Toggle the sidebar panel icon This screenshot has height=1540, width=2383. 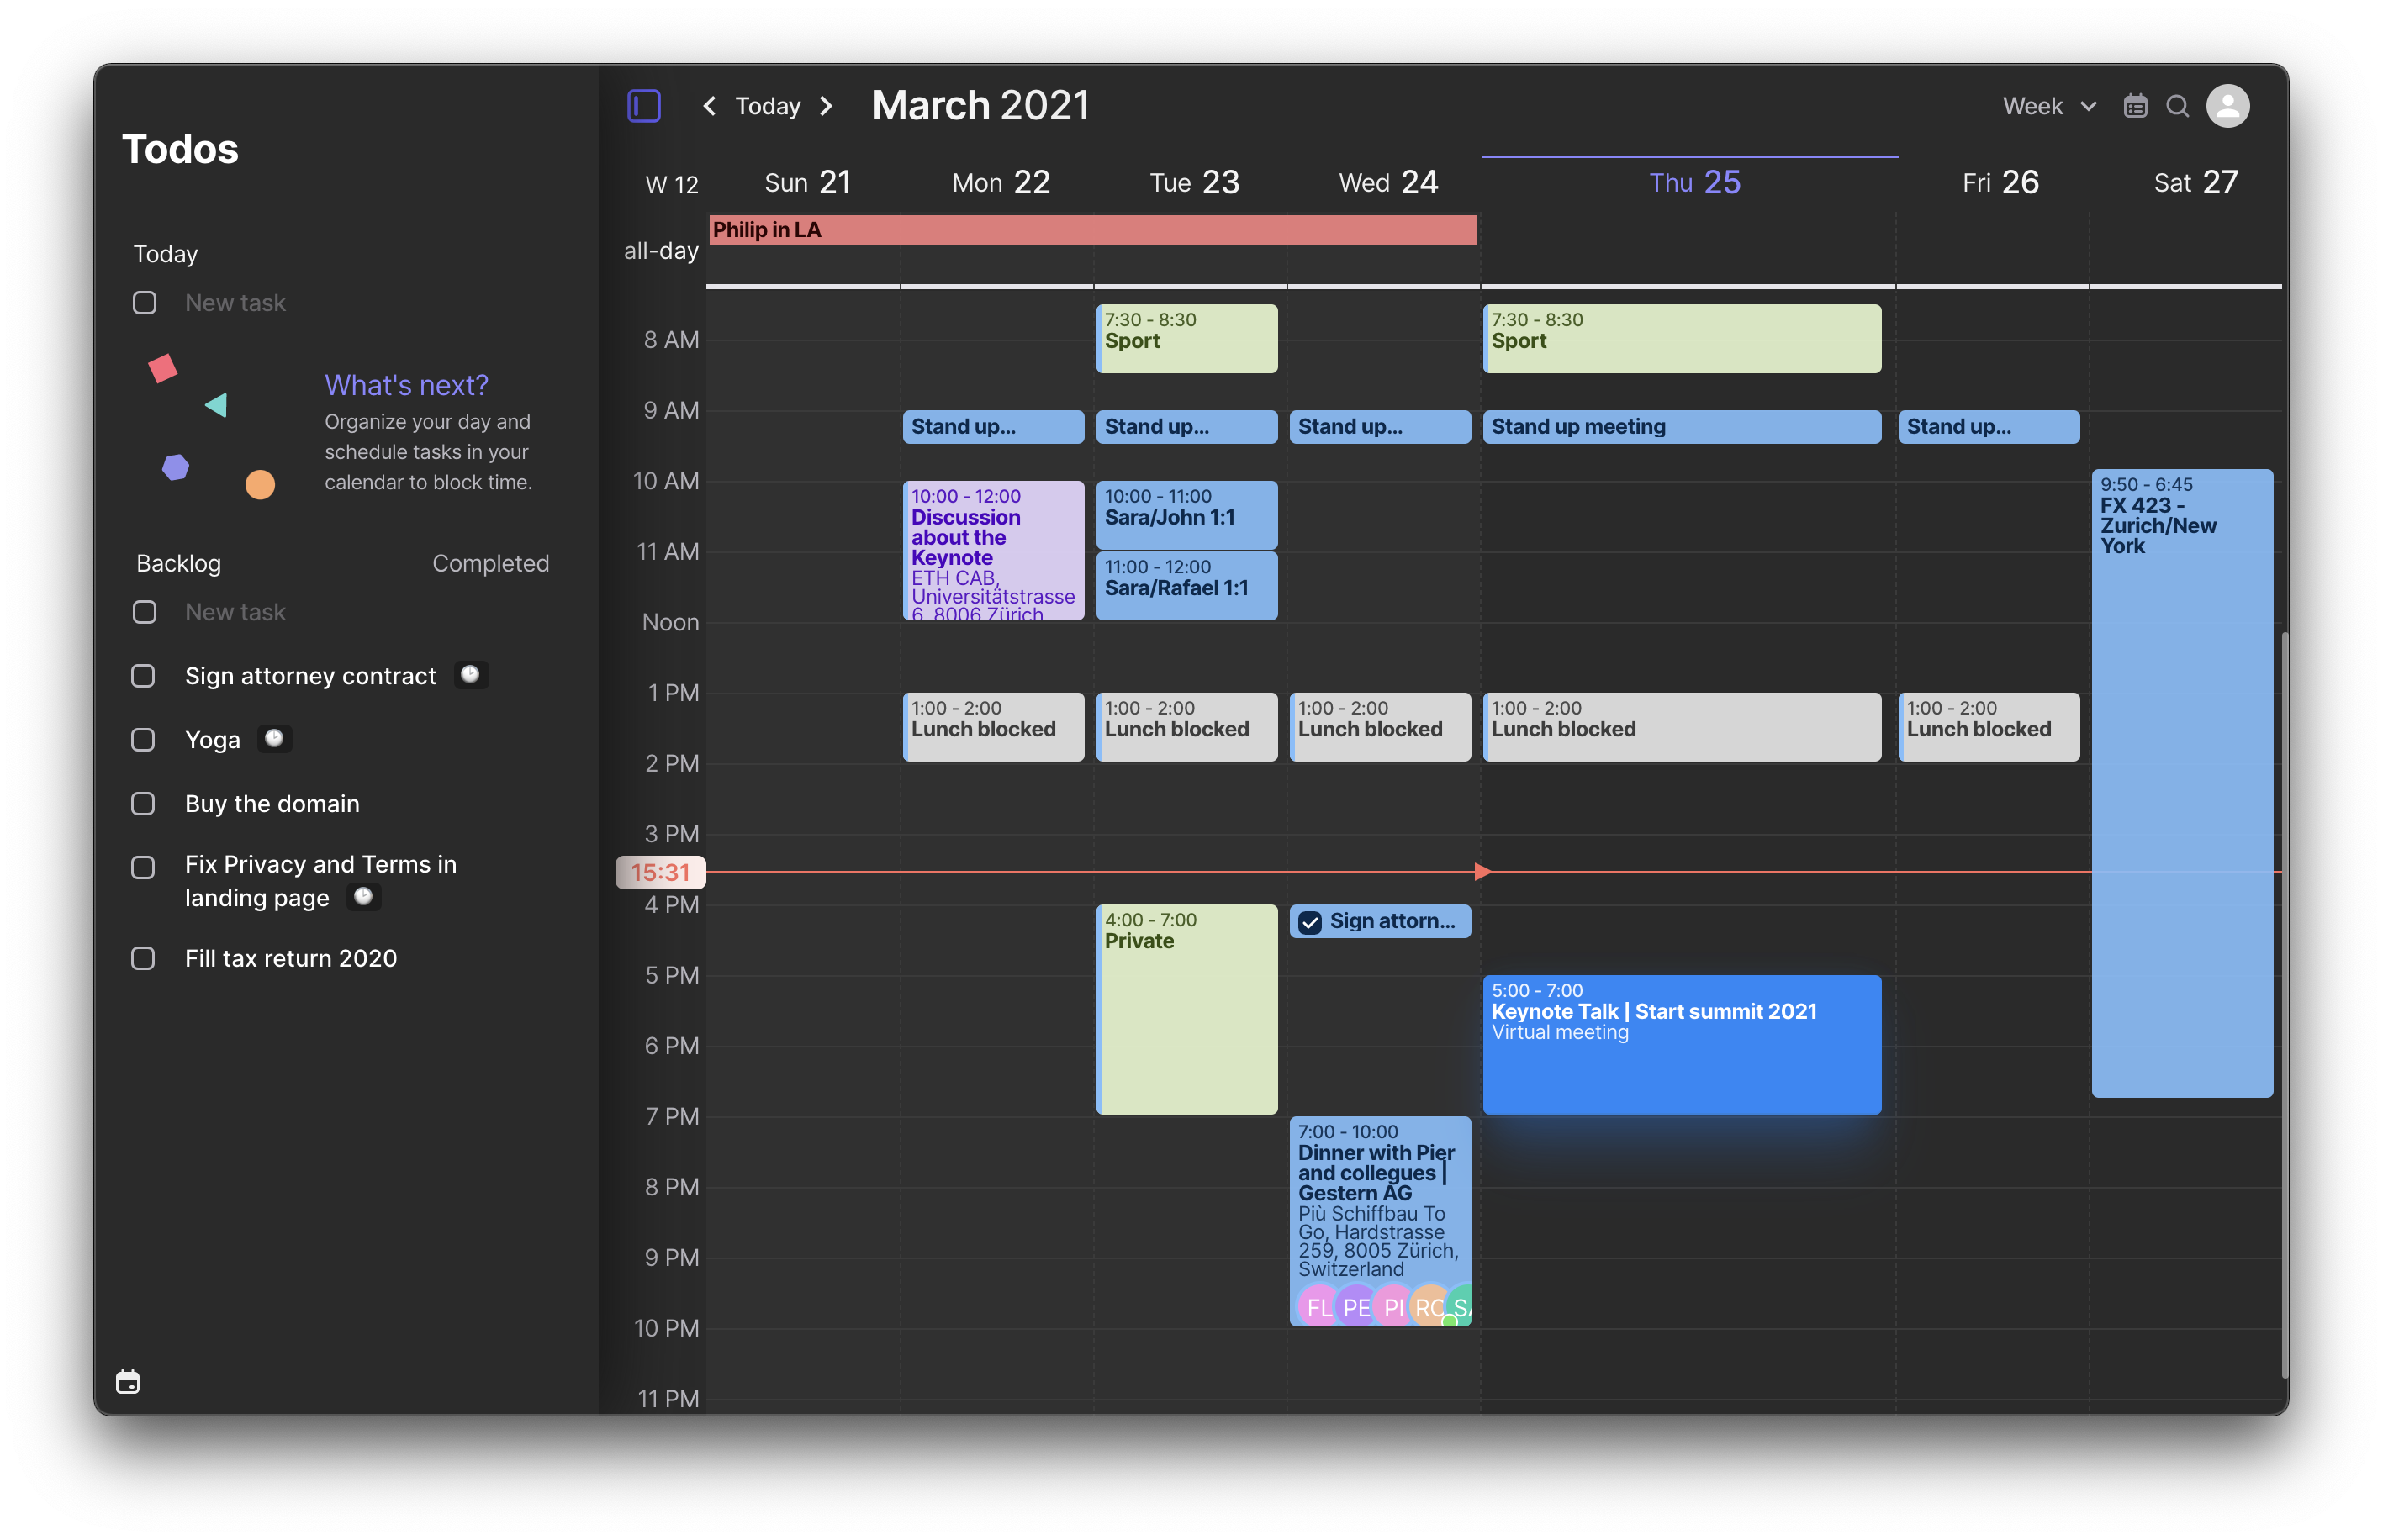point(643,106)
